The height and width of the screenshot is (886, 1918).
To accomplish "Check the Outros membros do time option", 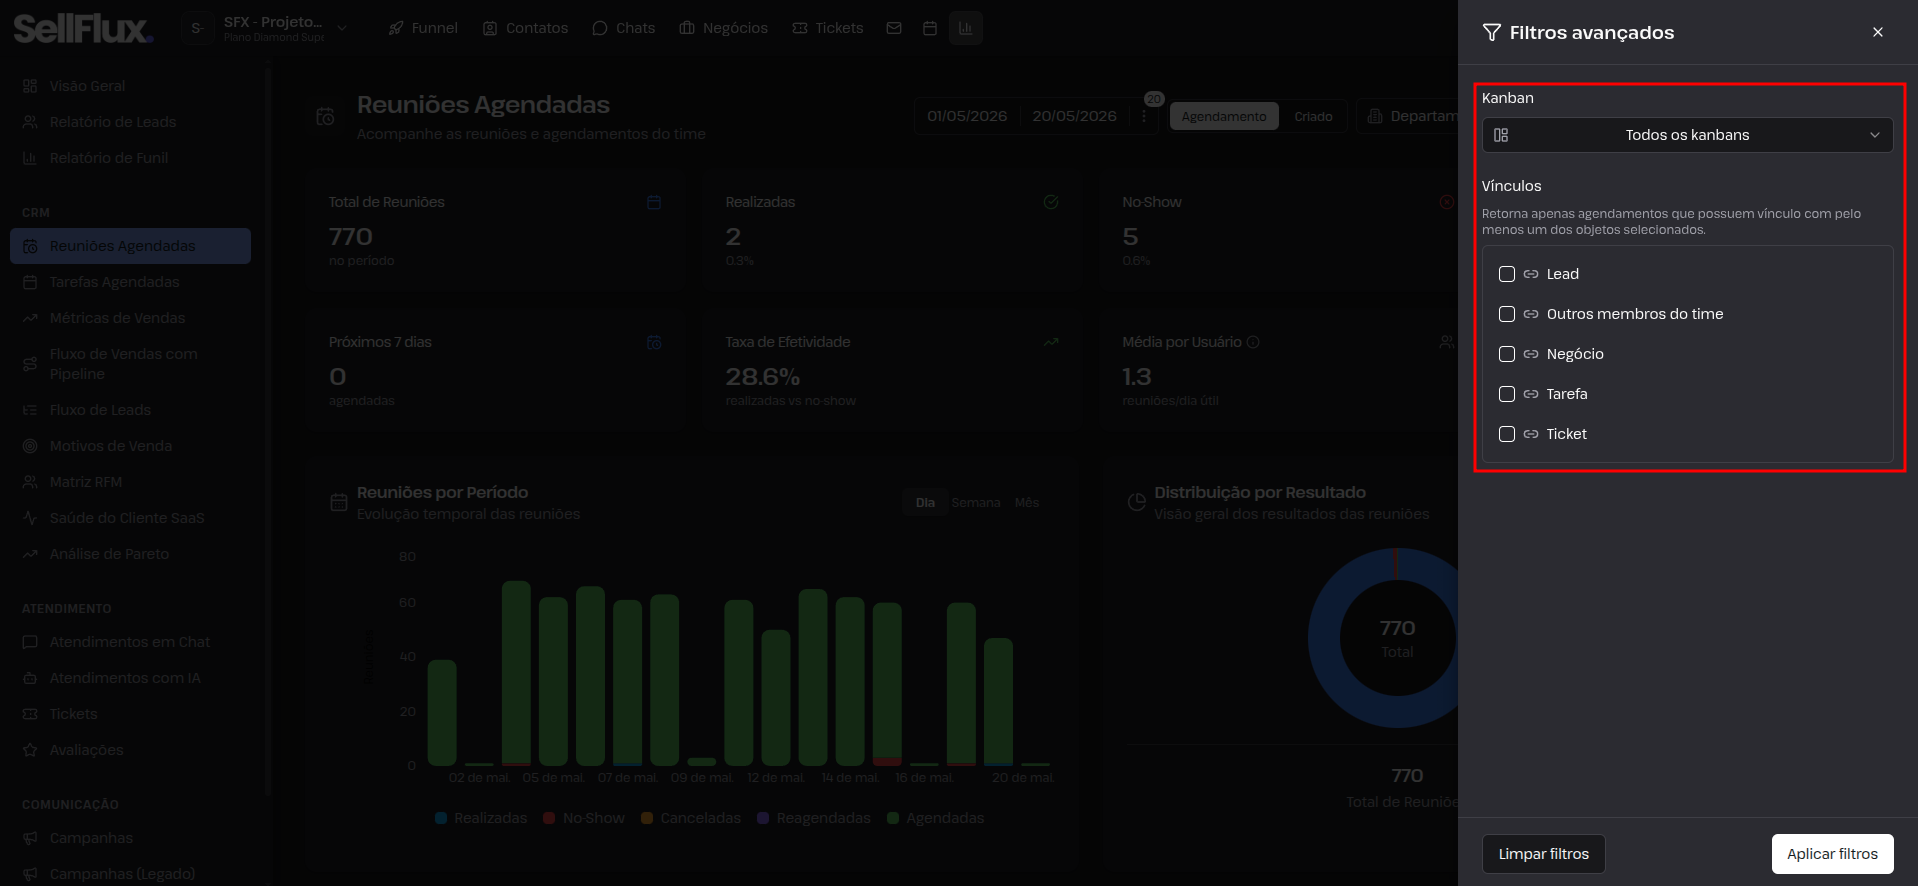I will (1507, 314).
